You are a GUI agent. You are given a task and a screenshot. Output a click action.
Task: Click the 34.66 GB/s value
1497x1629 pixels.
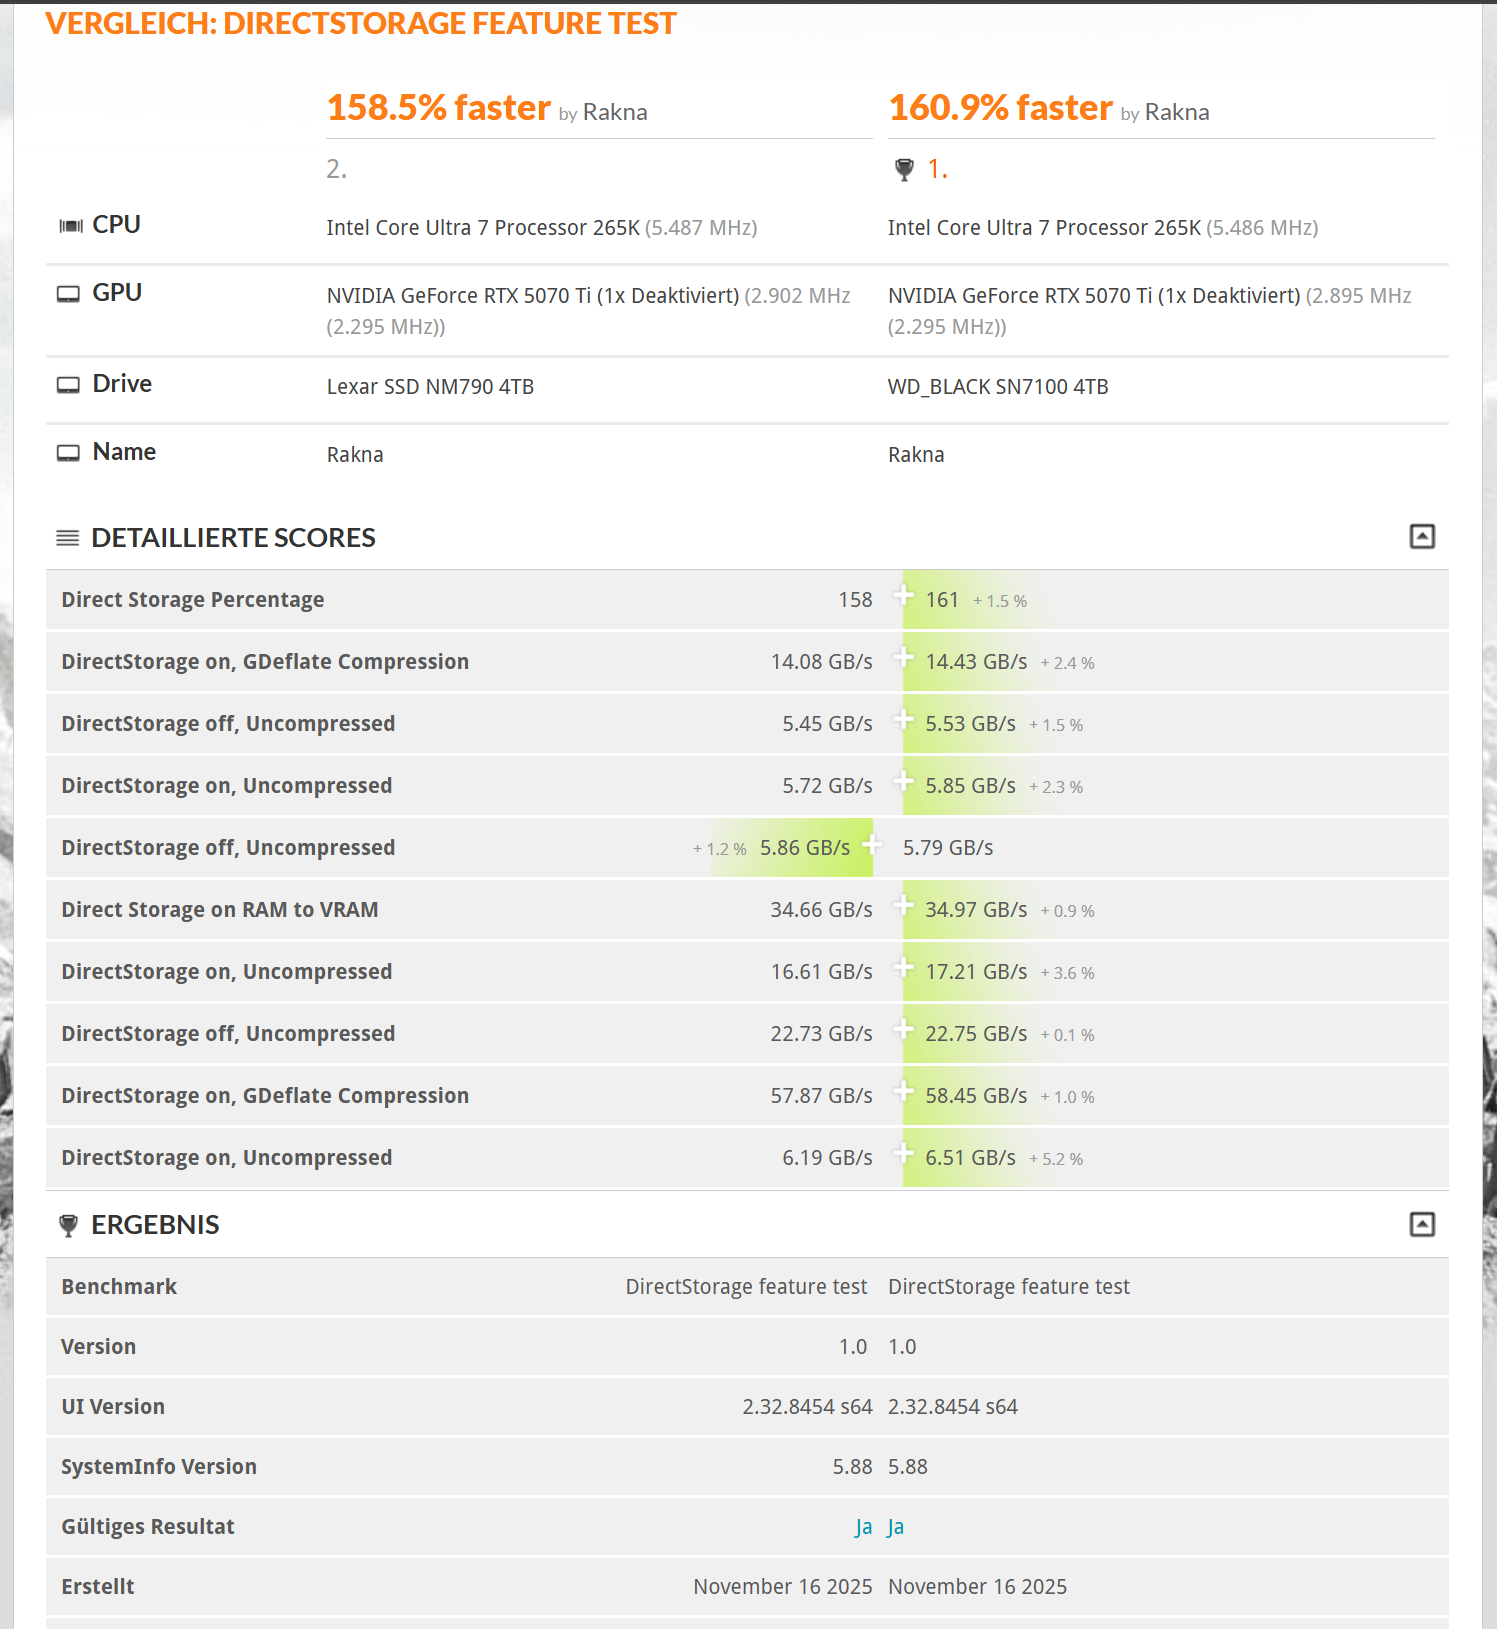(x=821, y=910)
